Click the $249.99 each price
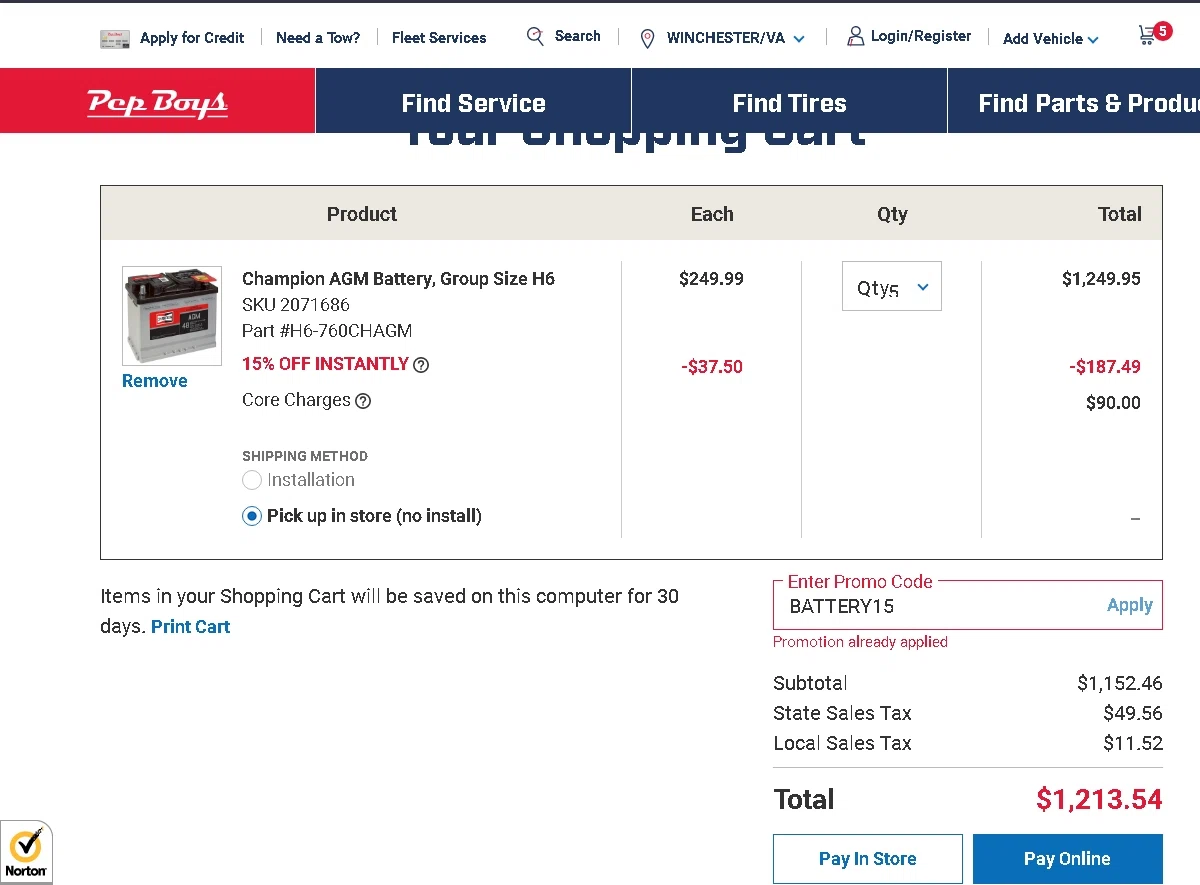1200x885 pixels. pos(711,279)
